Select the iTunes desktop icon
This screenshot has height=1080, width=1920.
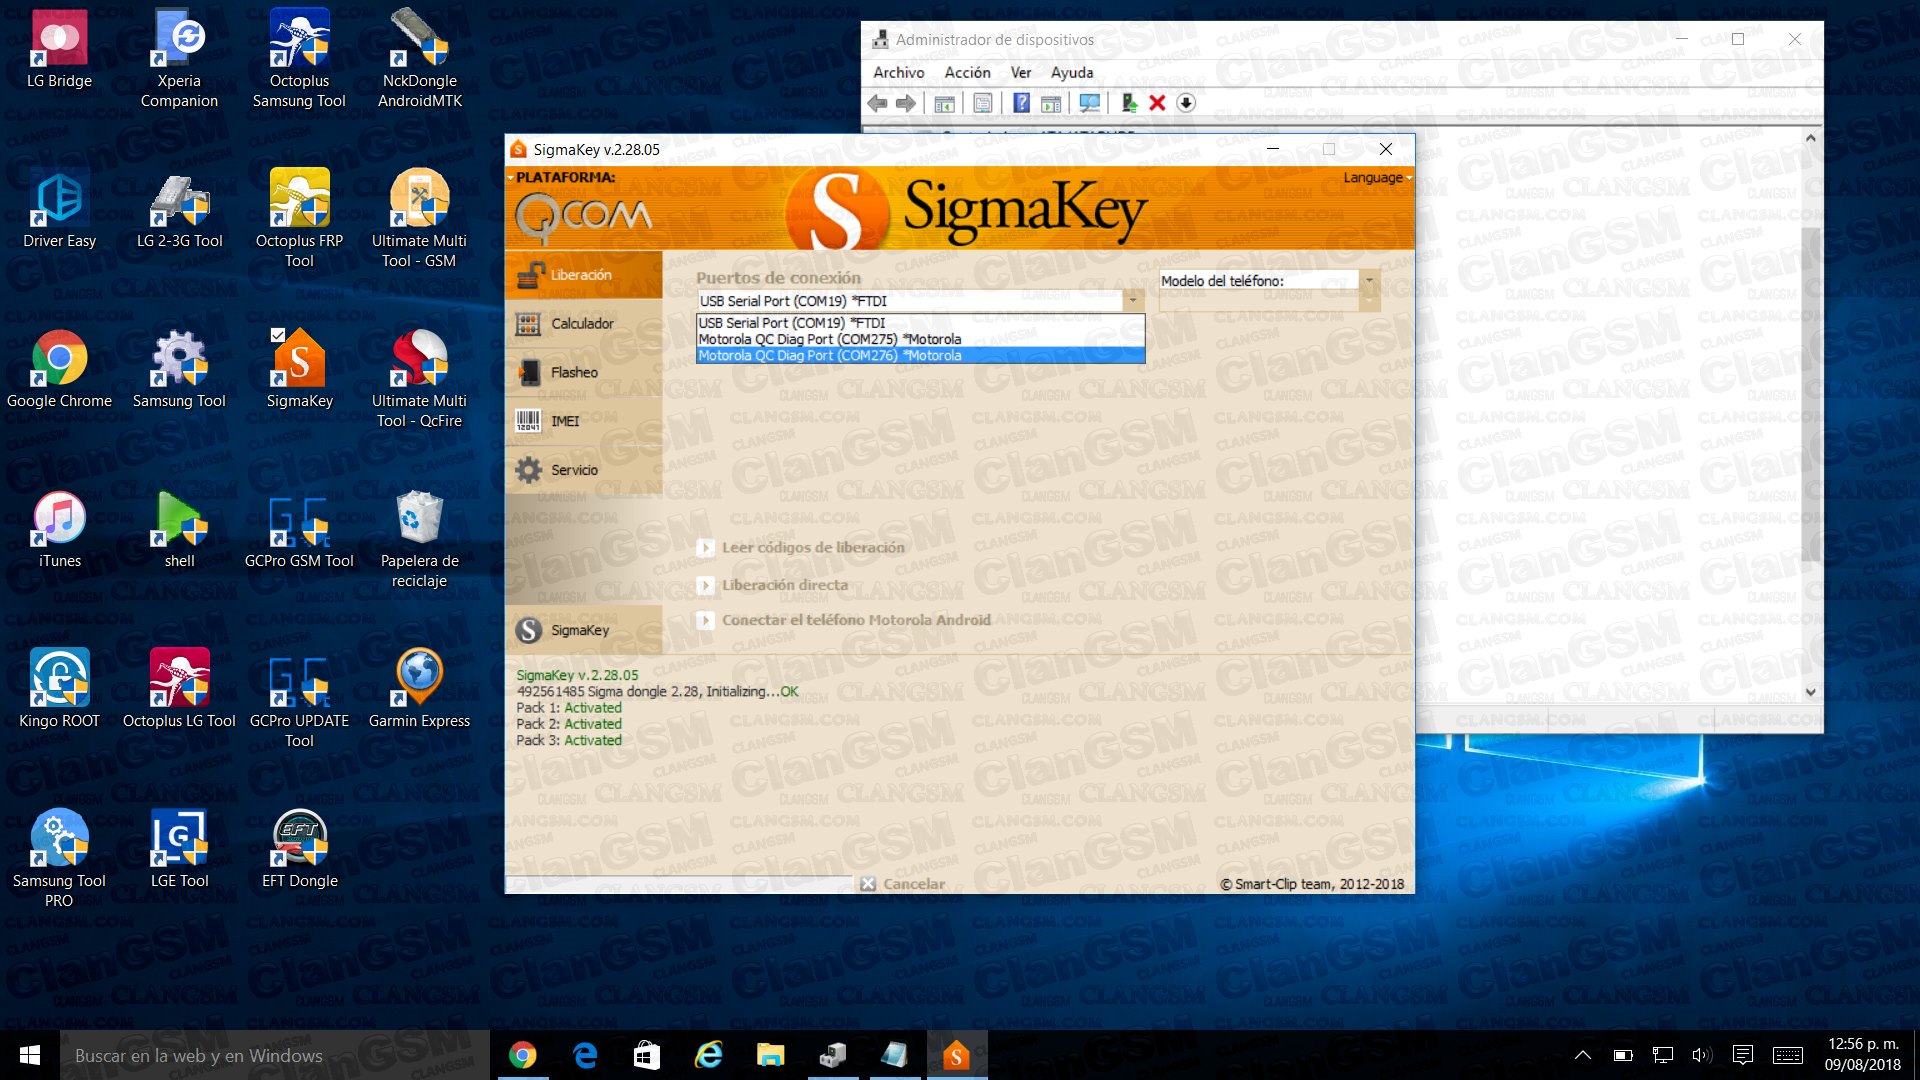tap(59, 530)
